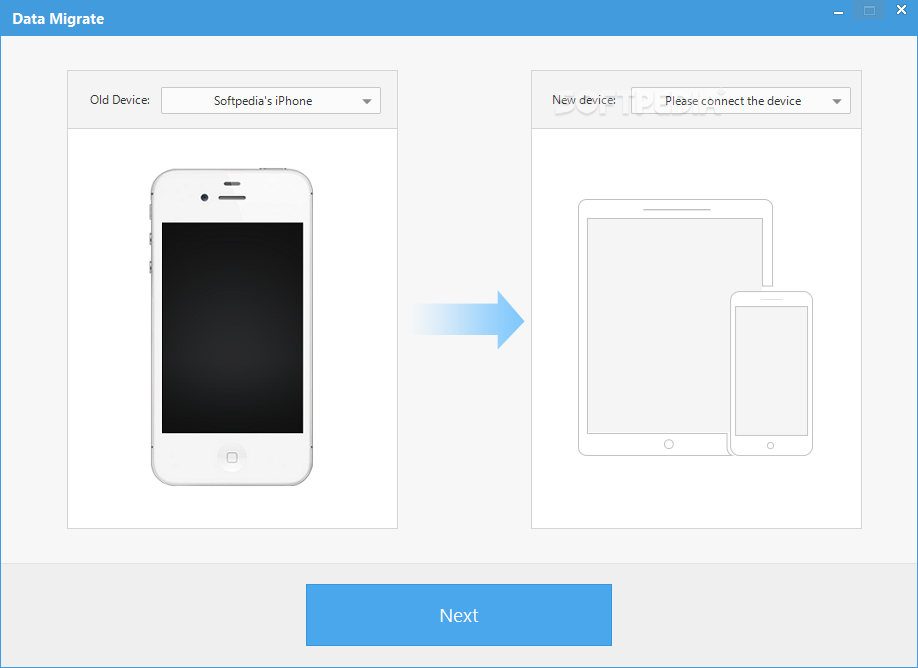
Task: Click the 'Old Device:' label
Action: (x=120, y=100)
